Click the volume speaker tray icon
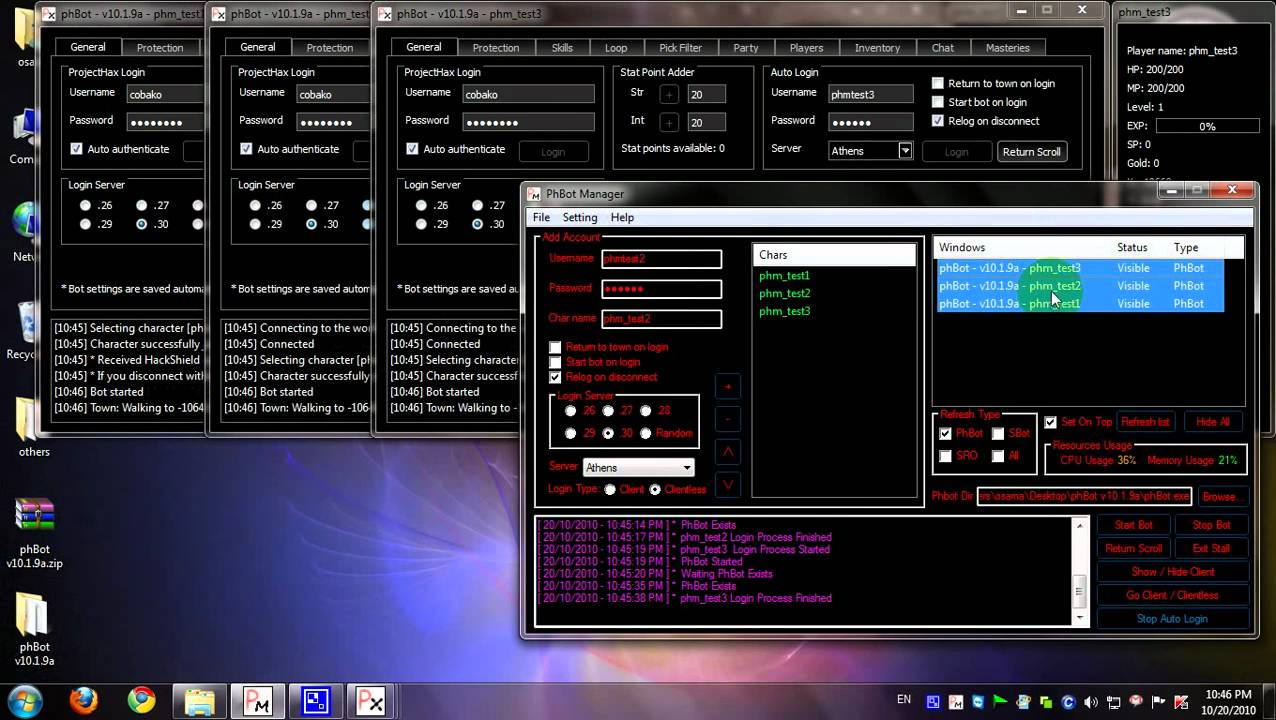The image size is (1276, 720). [1090, 703]
